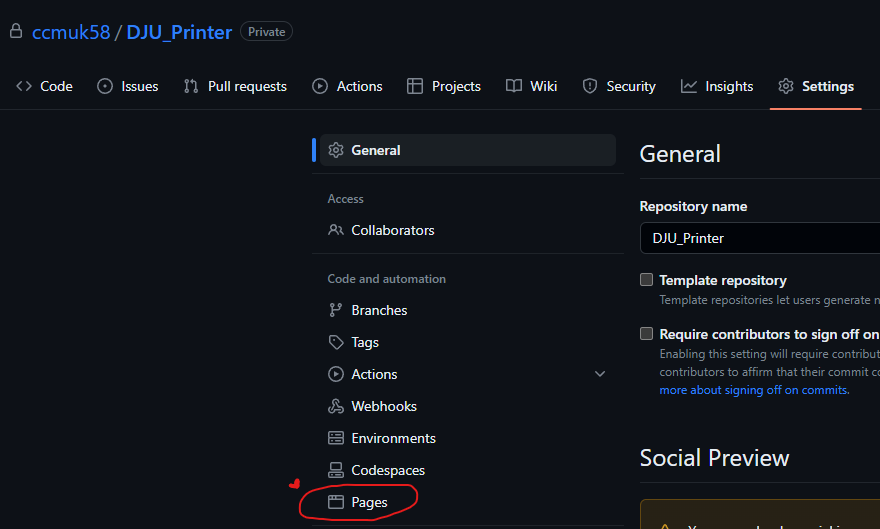Click the Issues circle-dot icon
This screenshot has width=880, height=529.
pos(105,86)
